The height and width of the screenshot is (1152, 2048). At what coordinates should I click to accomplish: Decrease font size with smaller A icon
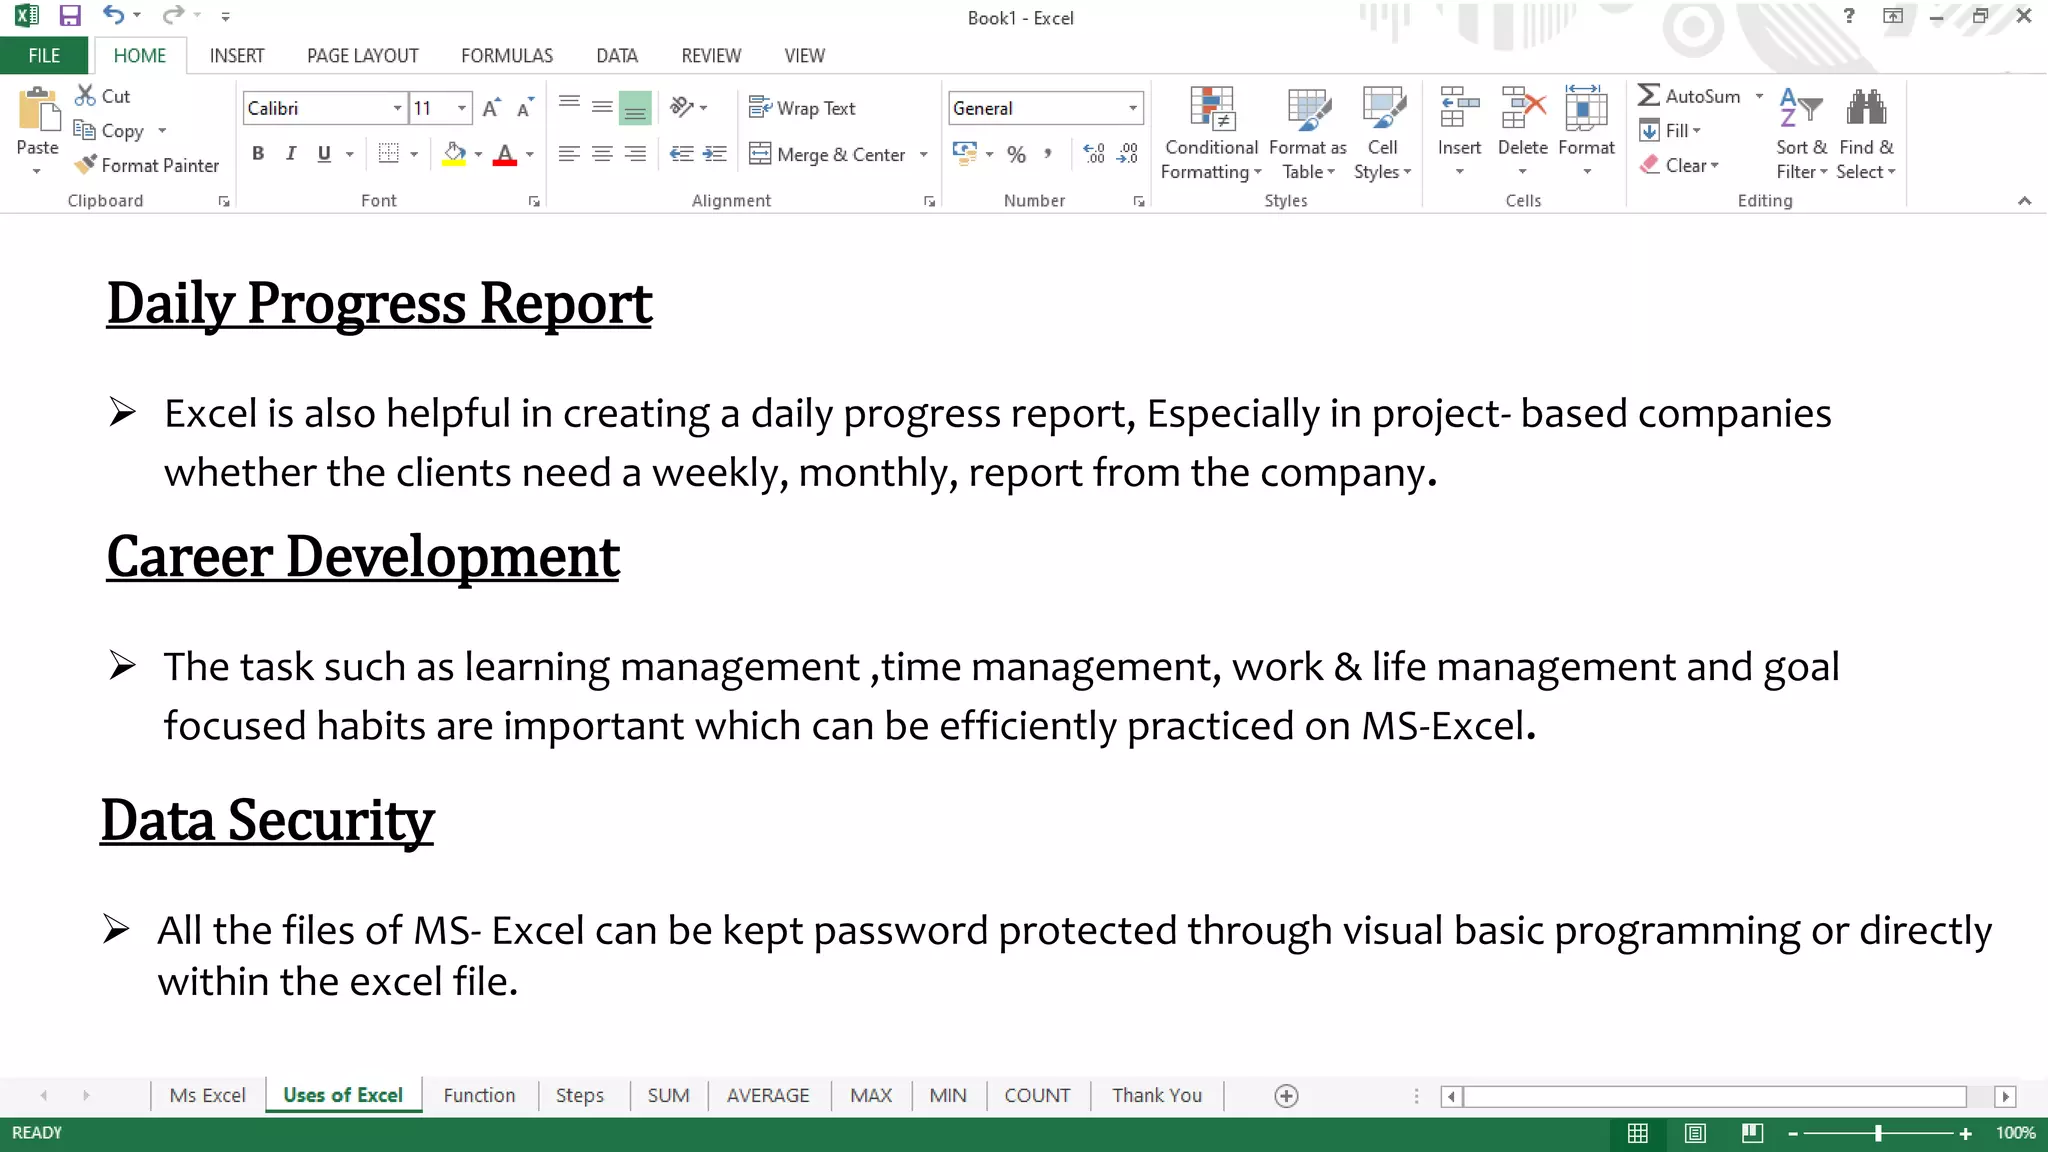(524, 108)
